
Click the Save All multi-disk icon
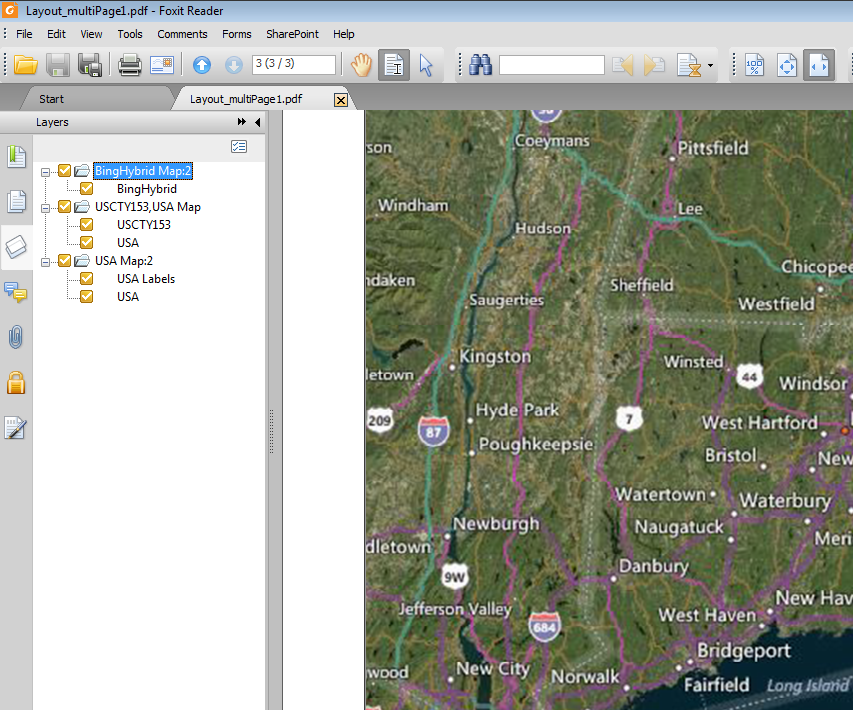point(90,65)
